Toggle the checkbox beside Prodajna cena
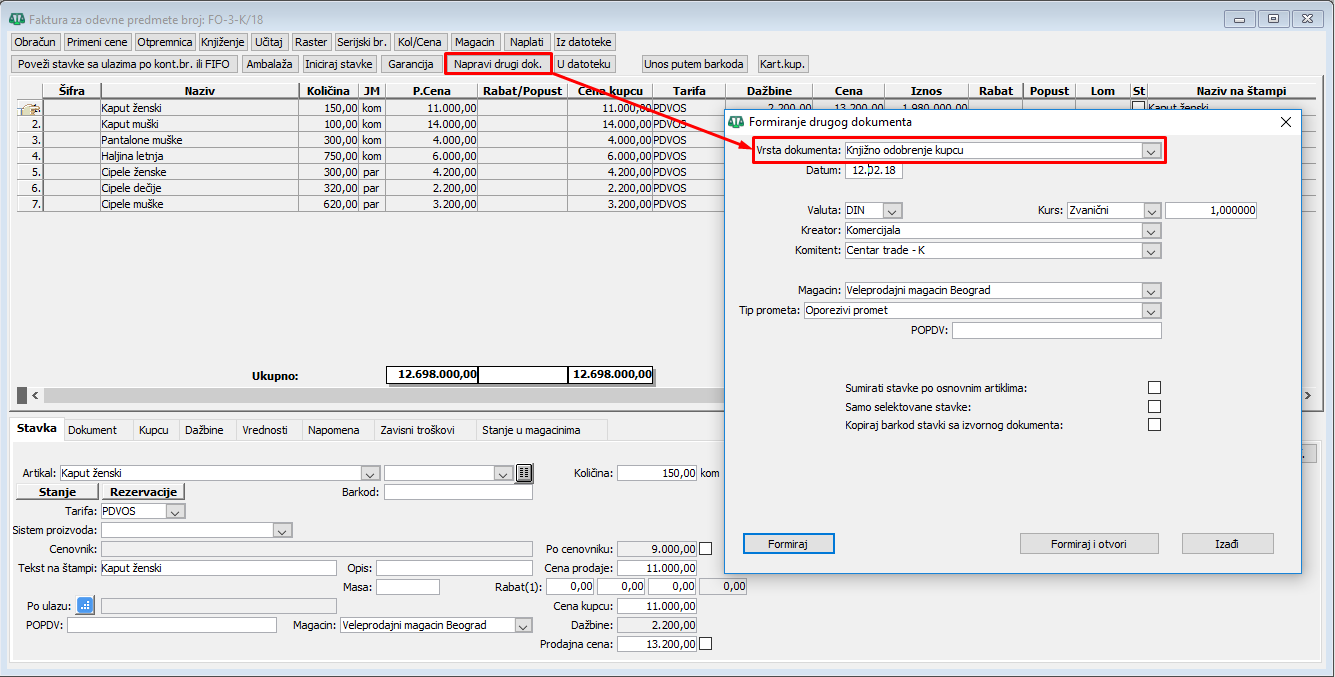The height and width of the screenshot is (677, 1335). (706, 644)
